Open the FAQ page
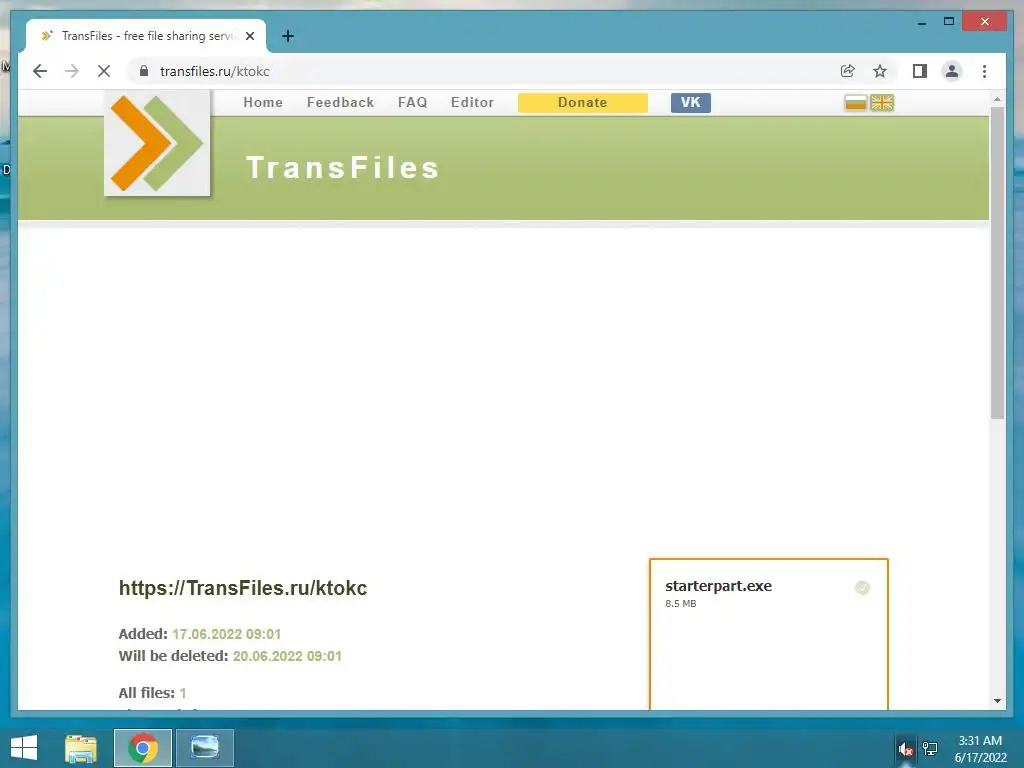 pyautogui.click(x=413, y=103)
